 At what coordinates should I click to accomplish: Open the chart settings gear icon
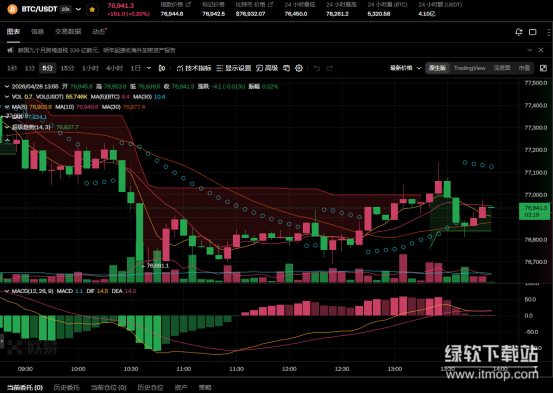point(299,68)
